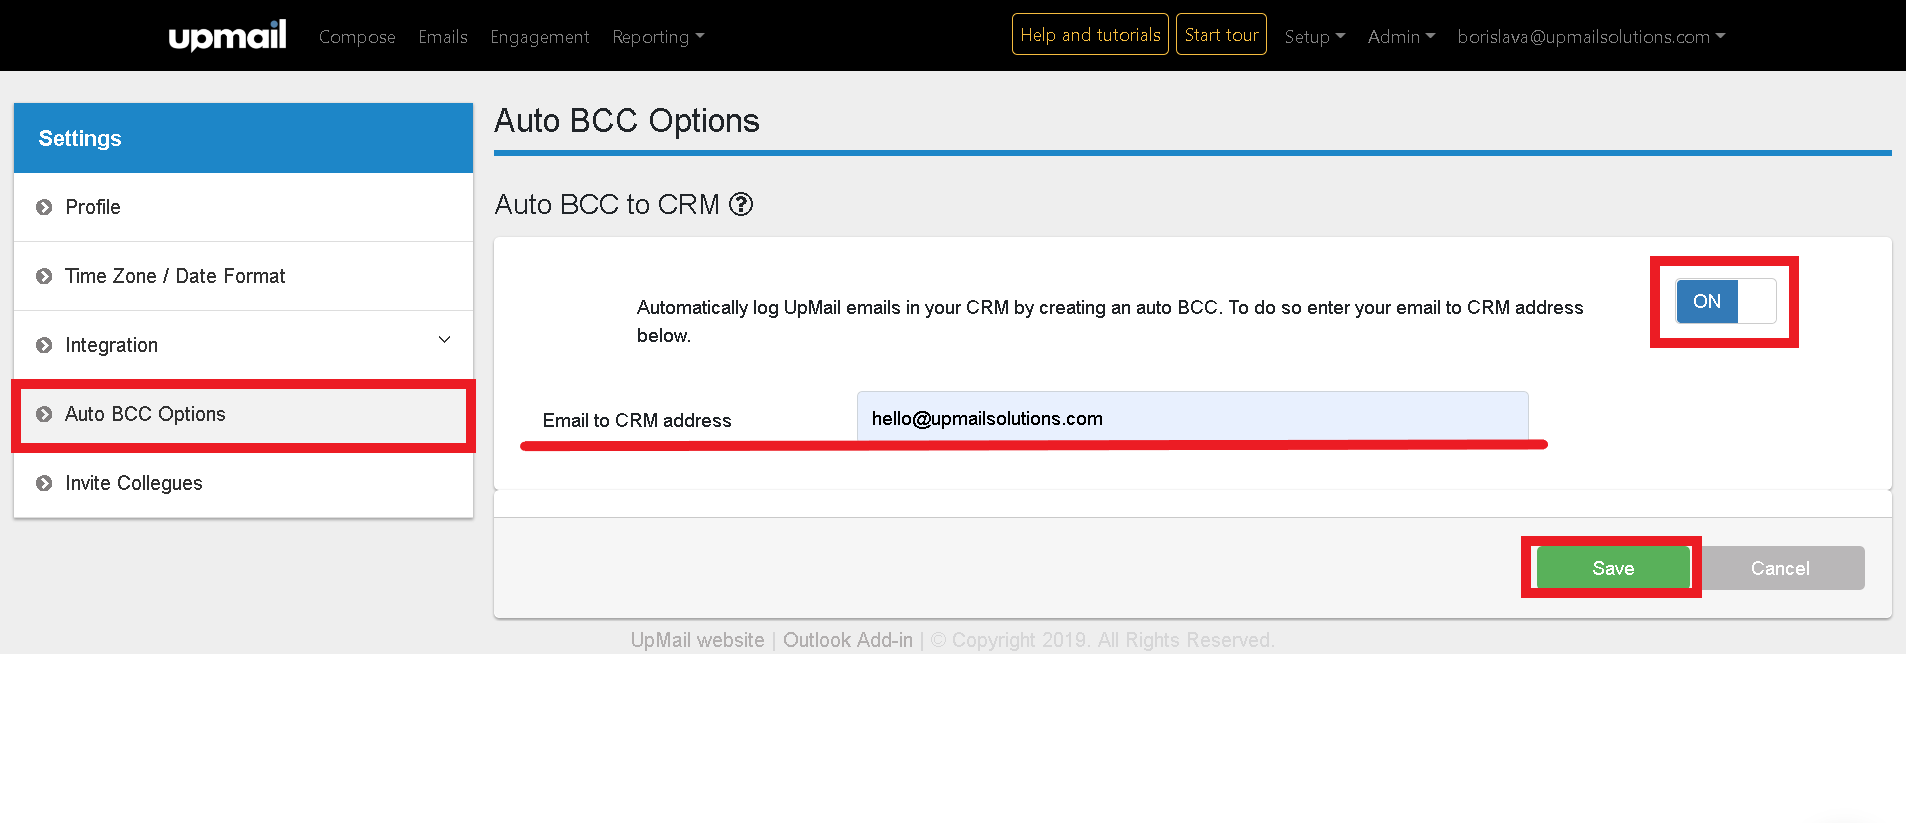The height and width of the screenshot is (823, 1906).
Task: Click the Settings sidebar header
Action: click(x=243, y=138)
